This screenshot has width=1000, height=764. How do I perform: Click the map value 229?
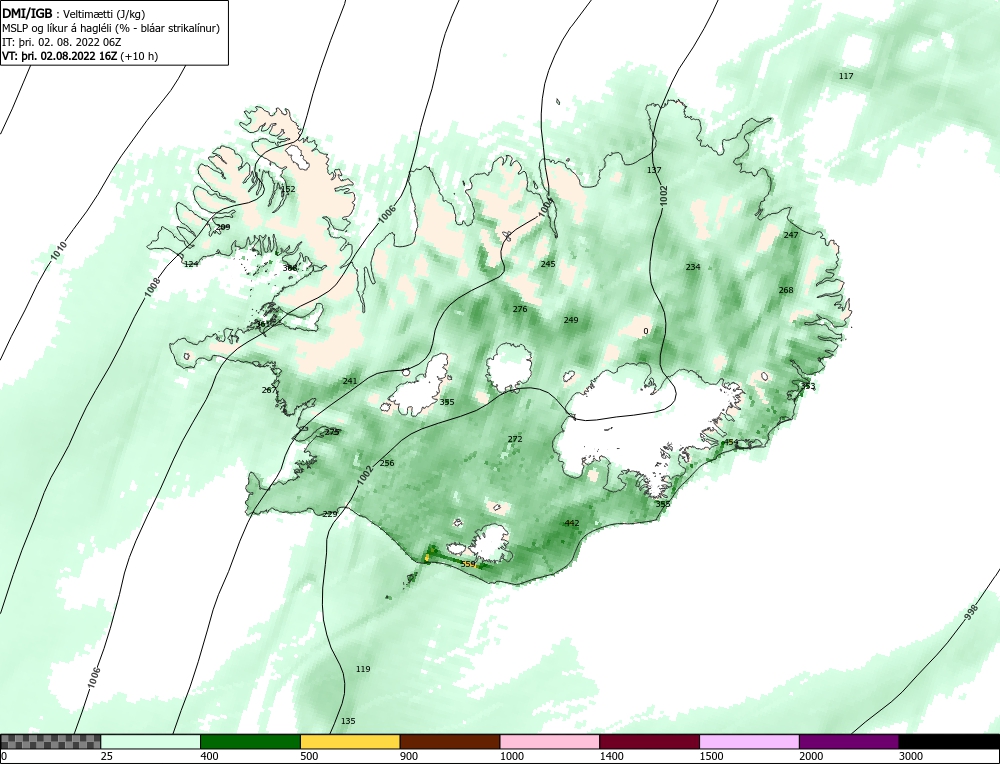[330, 514]
